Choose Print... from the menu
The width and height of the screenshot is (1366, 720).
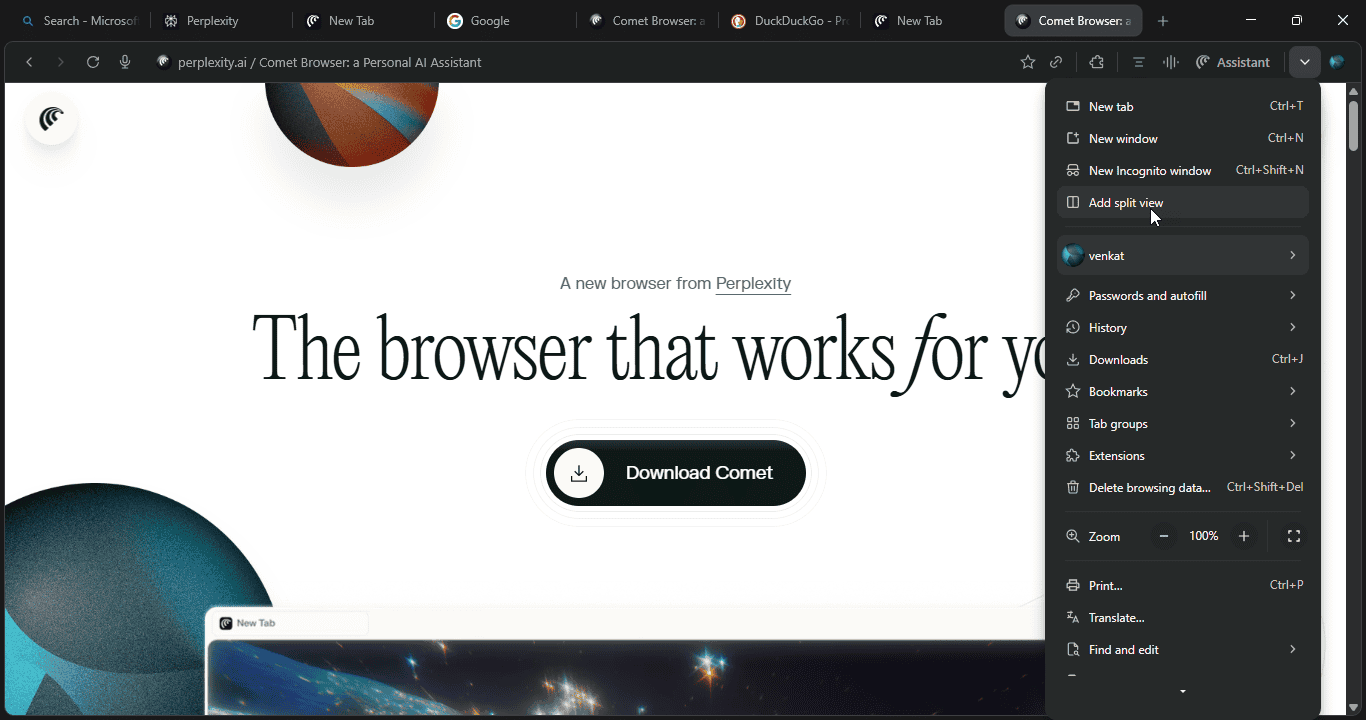[x=1106, y=585]
